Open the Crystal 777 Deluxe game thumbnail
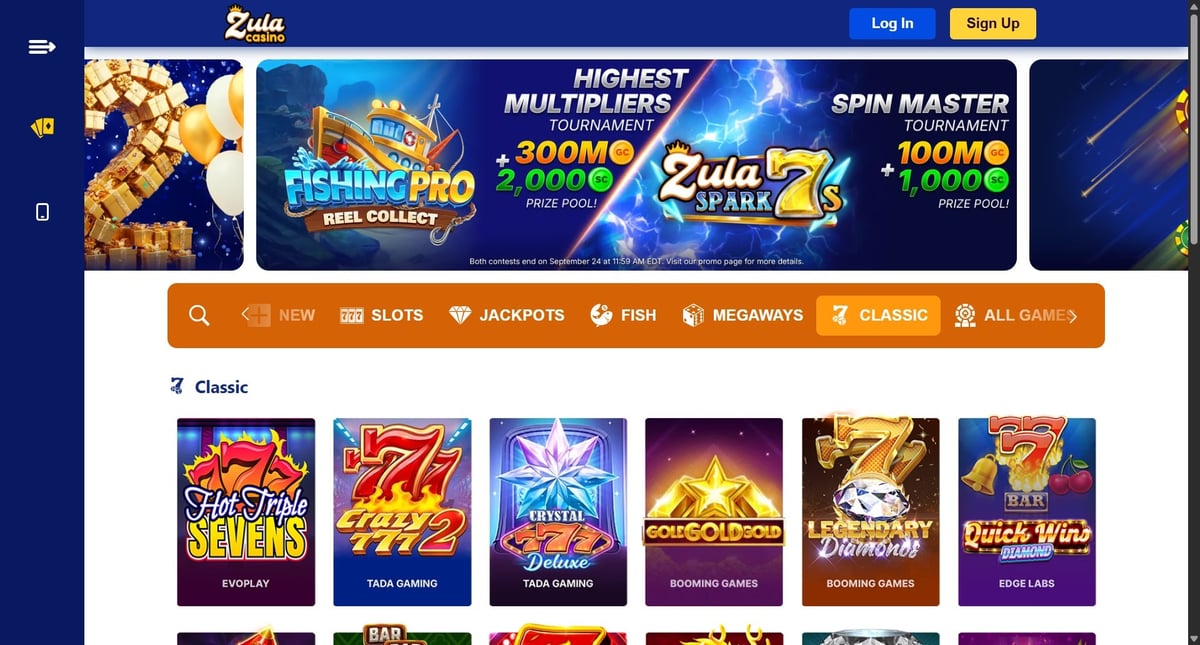Viewport: 1200px width, 645px height. coord(558,512)
